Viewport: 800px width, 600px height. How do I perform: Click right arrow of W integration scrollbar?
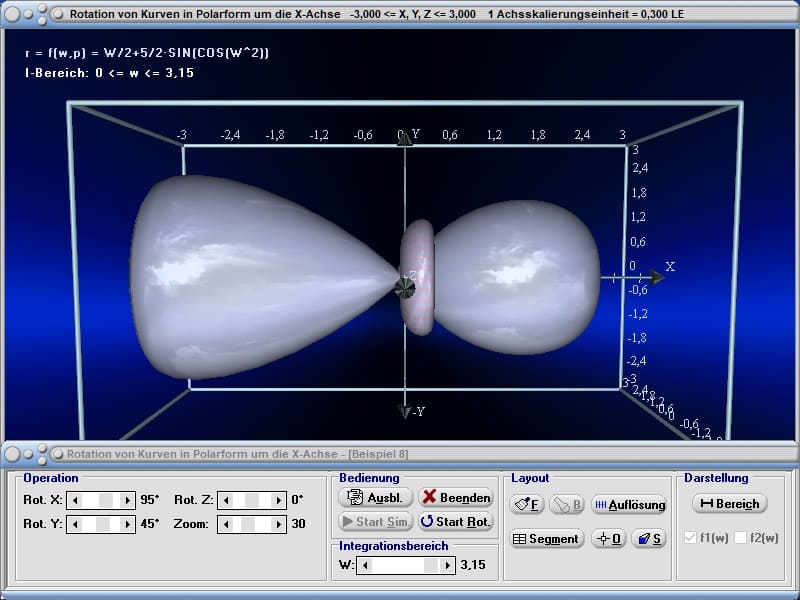(x=446, y=565)
